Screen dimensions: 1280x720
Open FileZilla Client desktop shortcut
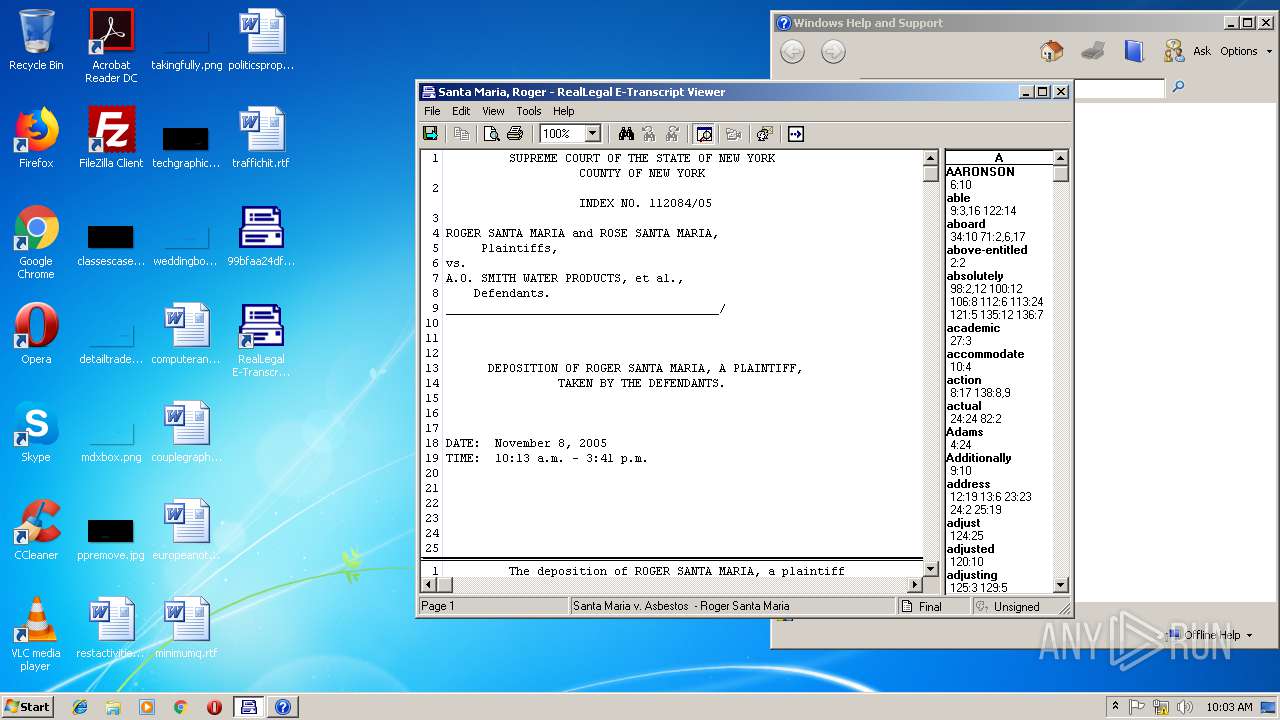click(111, 138)
